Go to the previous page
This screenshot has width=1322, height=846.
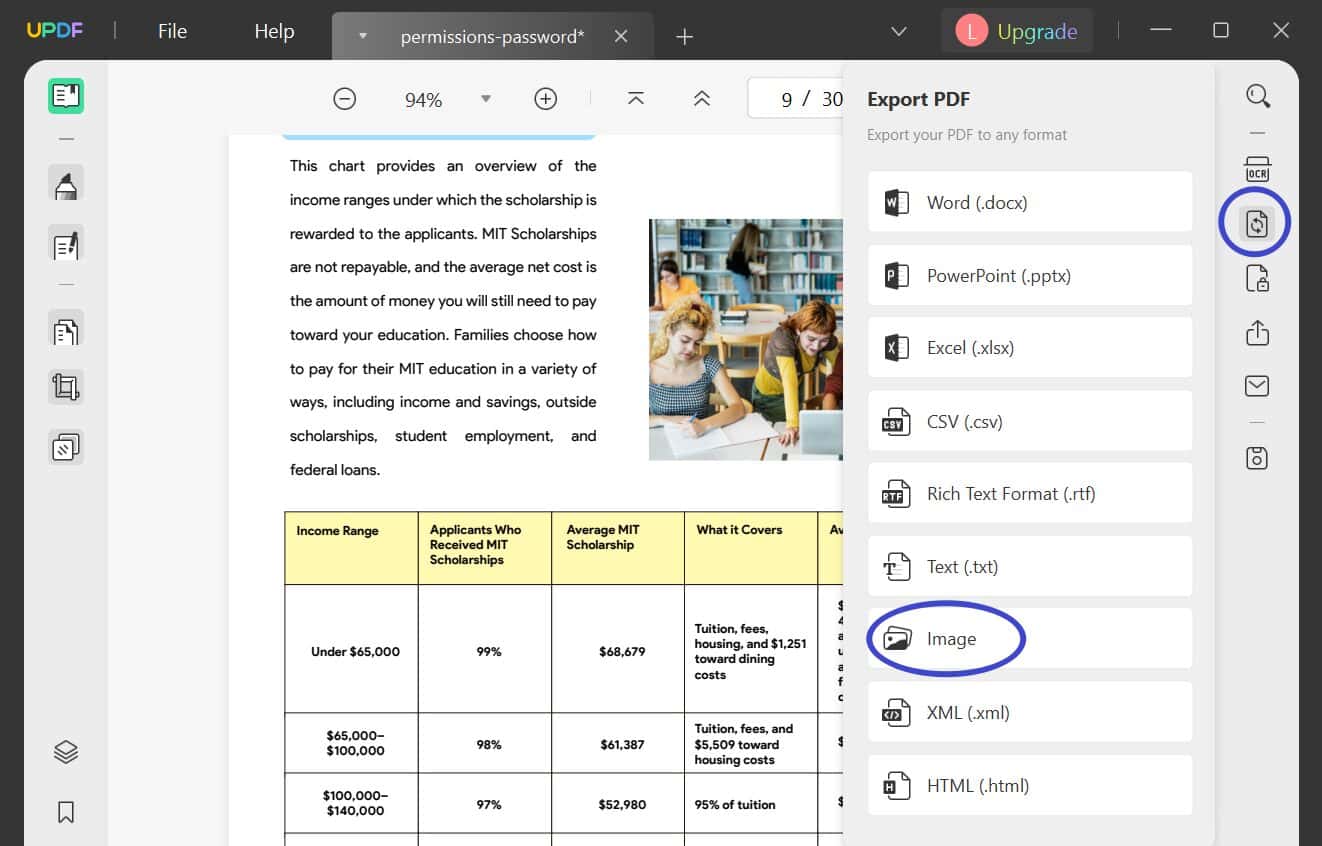tap(702, 98)
